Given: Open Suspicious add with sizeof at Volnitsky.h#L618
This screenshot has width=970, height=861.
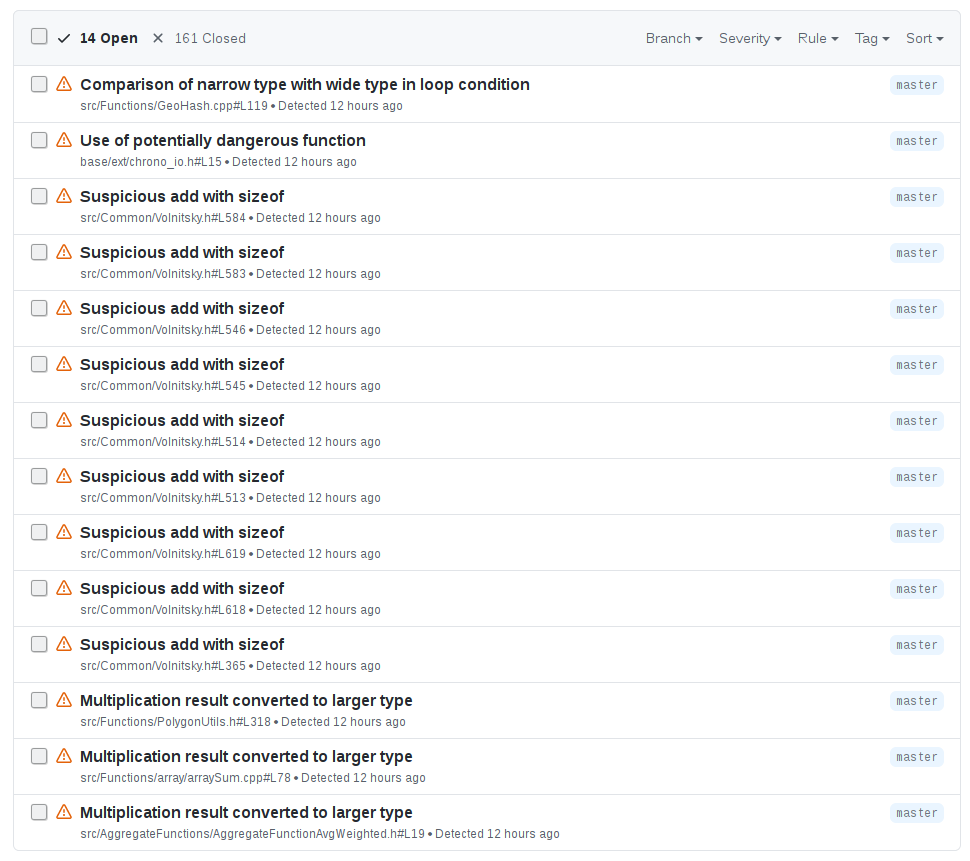Looking at the screenshot, I should click(x=182, y=589).
